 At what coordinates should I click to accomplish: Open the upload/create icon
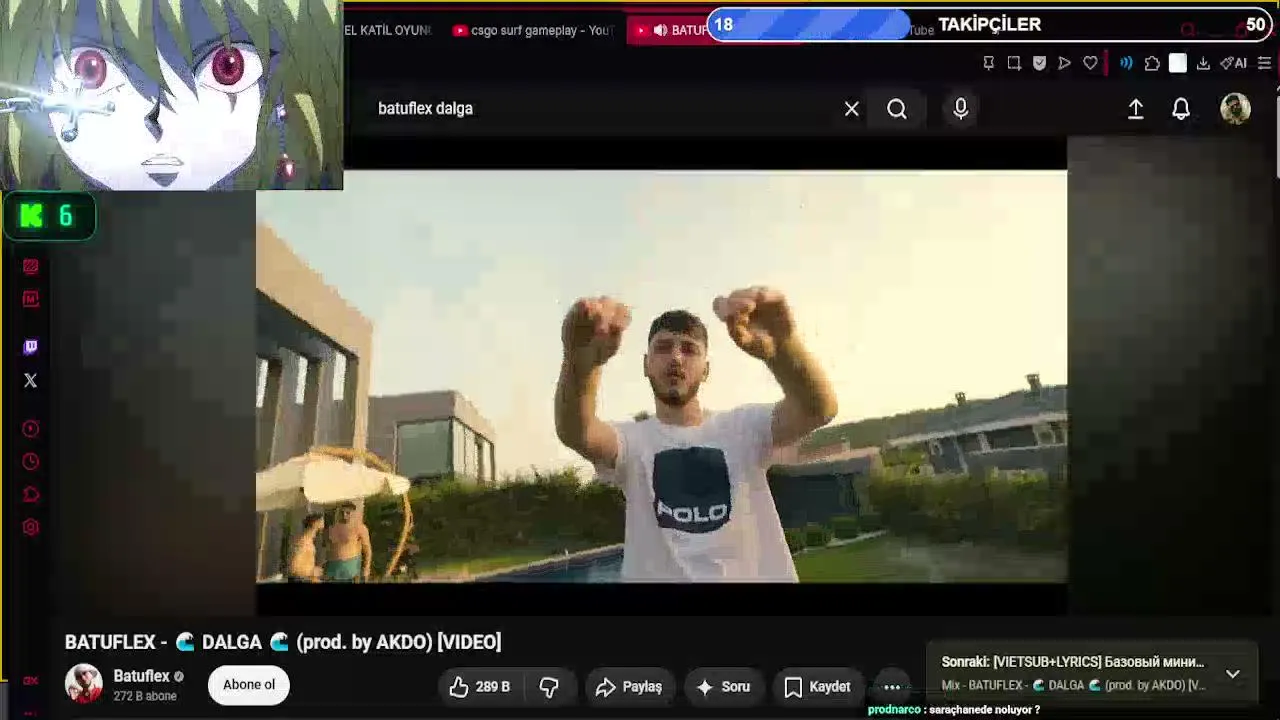tap(1136, 109)
